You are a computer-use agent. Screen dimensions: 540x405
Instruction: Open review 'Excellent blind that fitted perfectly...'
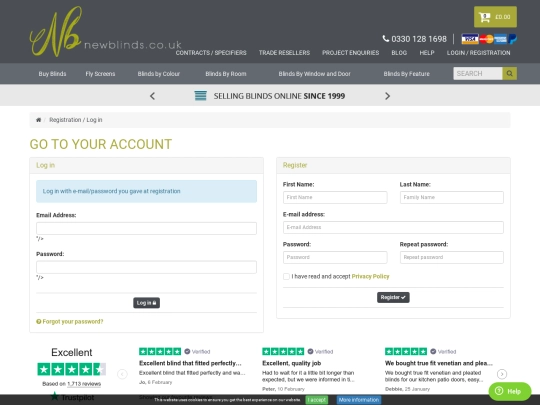click(x=190, y=363)
